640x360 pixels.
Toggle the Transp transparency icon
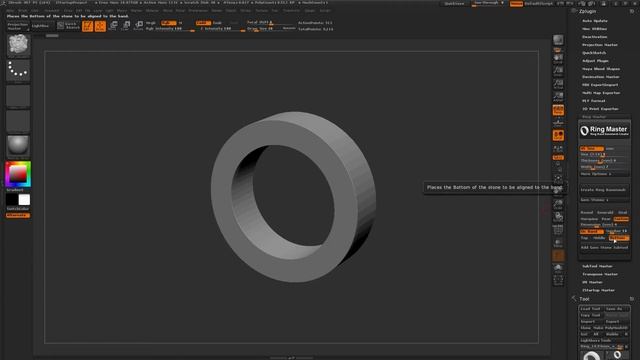point(558,243)
